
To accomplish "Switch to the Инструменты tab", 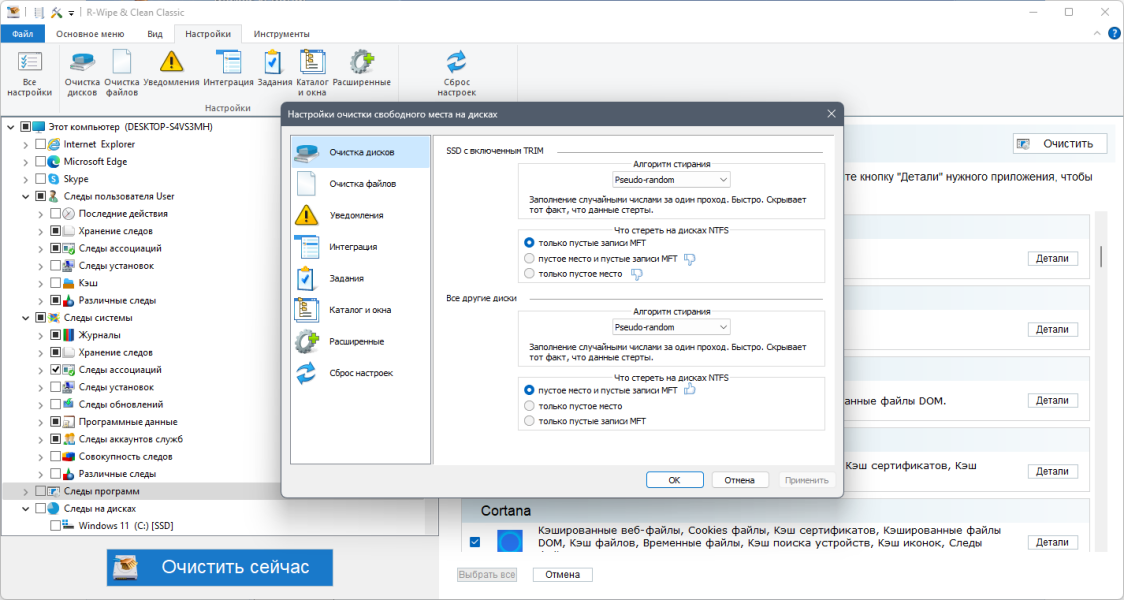I will click(282, 34).
